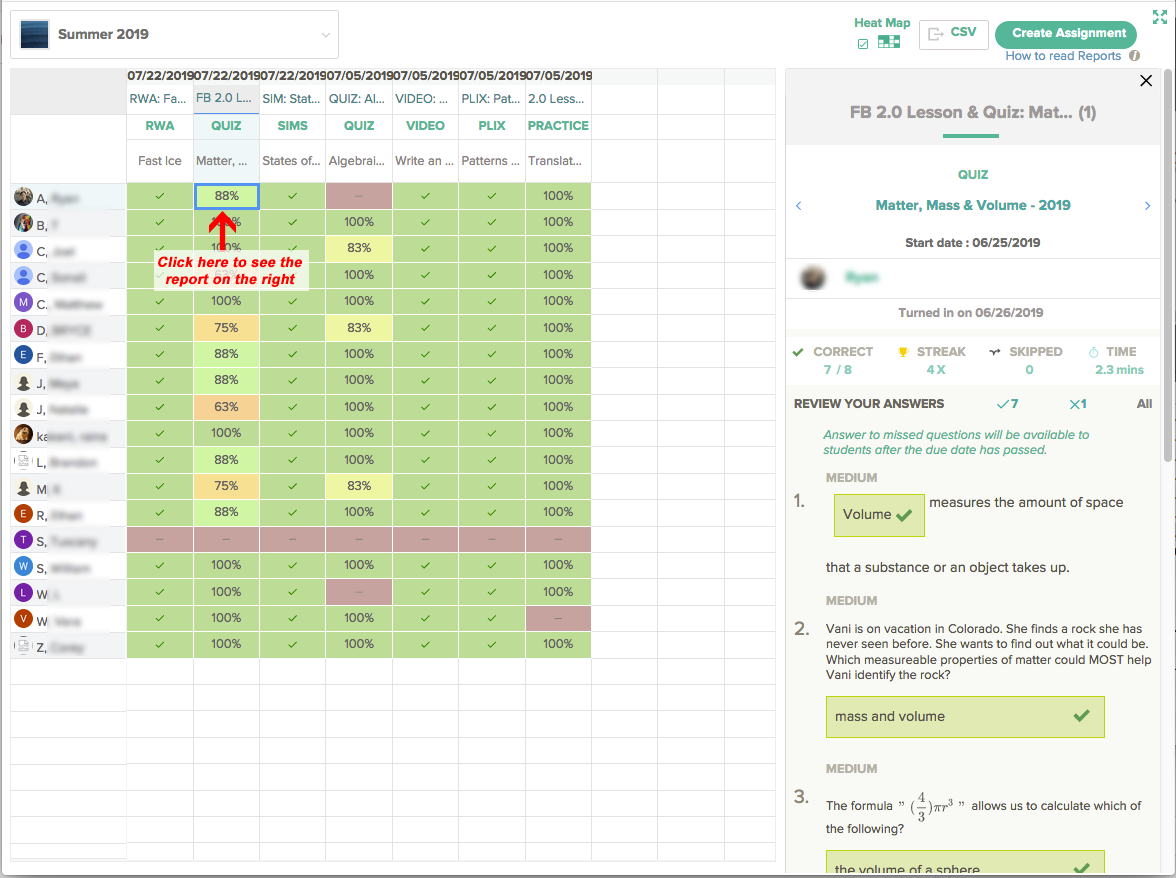
Task: Click 100% practice cell for student Z
Action: click(x=558, y=645)
